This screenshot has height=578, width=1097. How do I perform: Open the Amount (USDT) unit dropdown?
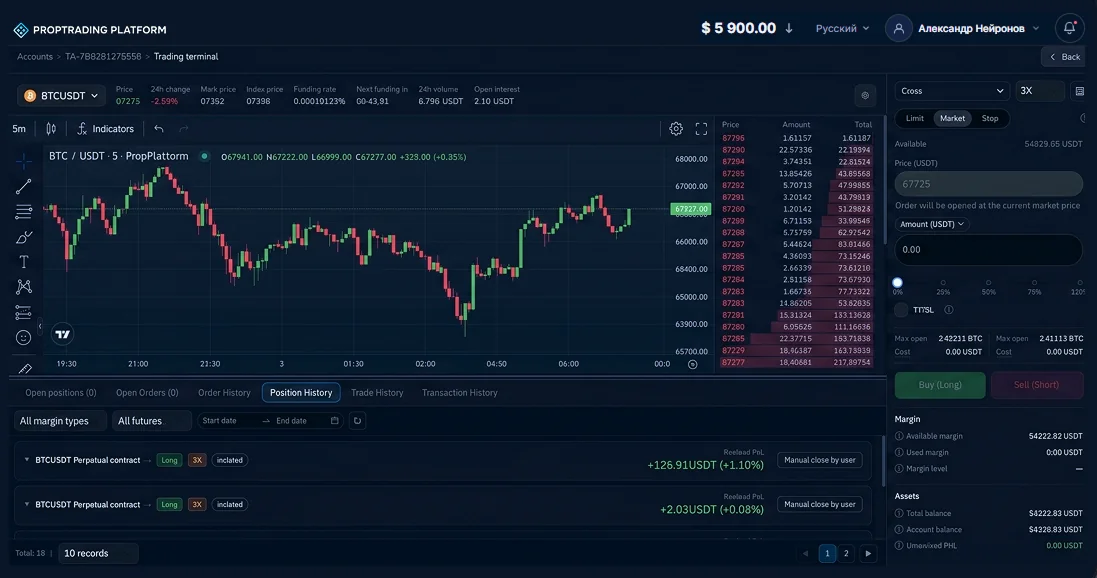932,224
